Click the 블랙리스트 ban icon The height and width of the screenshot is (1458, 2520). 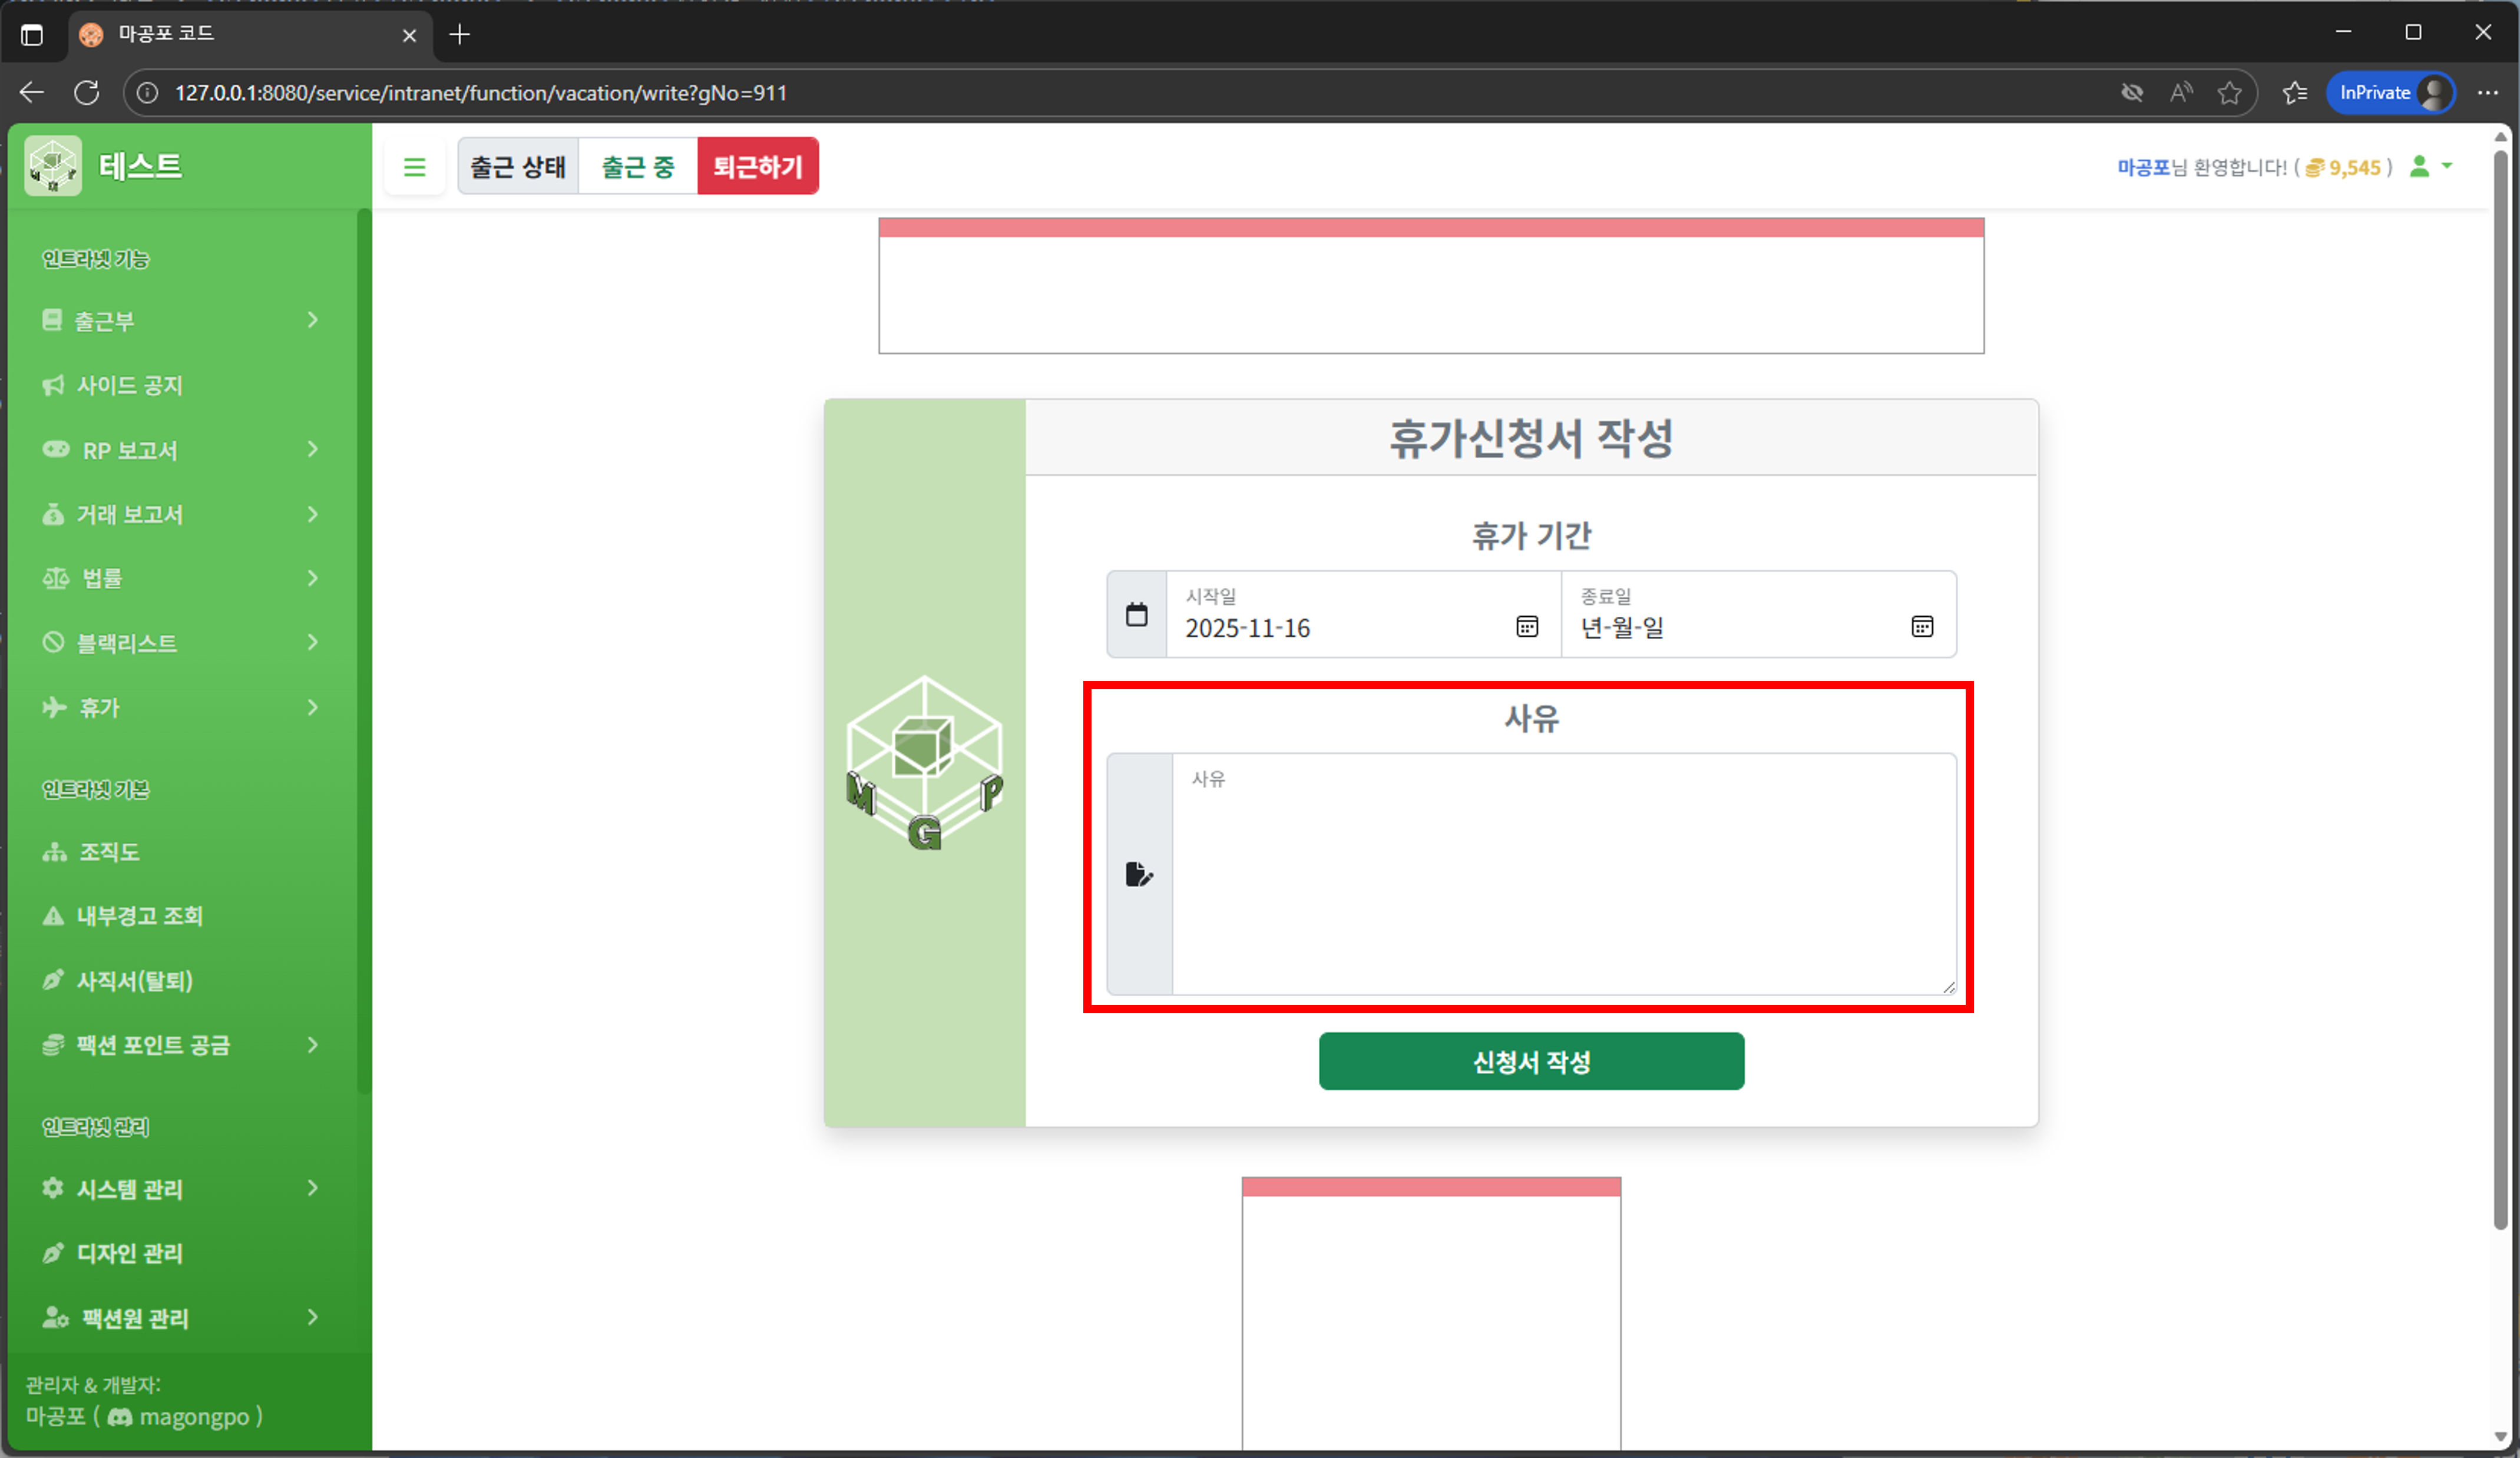pos(53,643)
